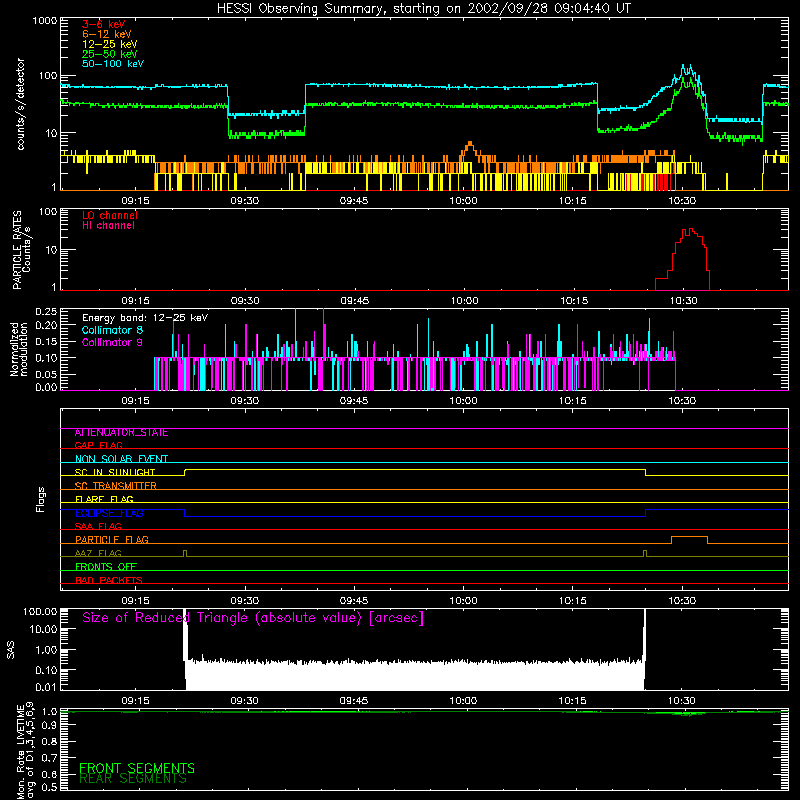Click the 09:45 tick under the modulation panel
The width and height of the screenshot is (800, 800).
(x=354, y=401)
